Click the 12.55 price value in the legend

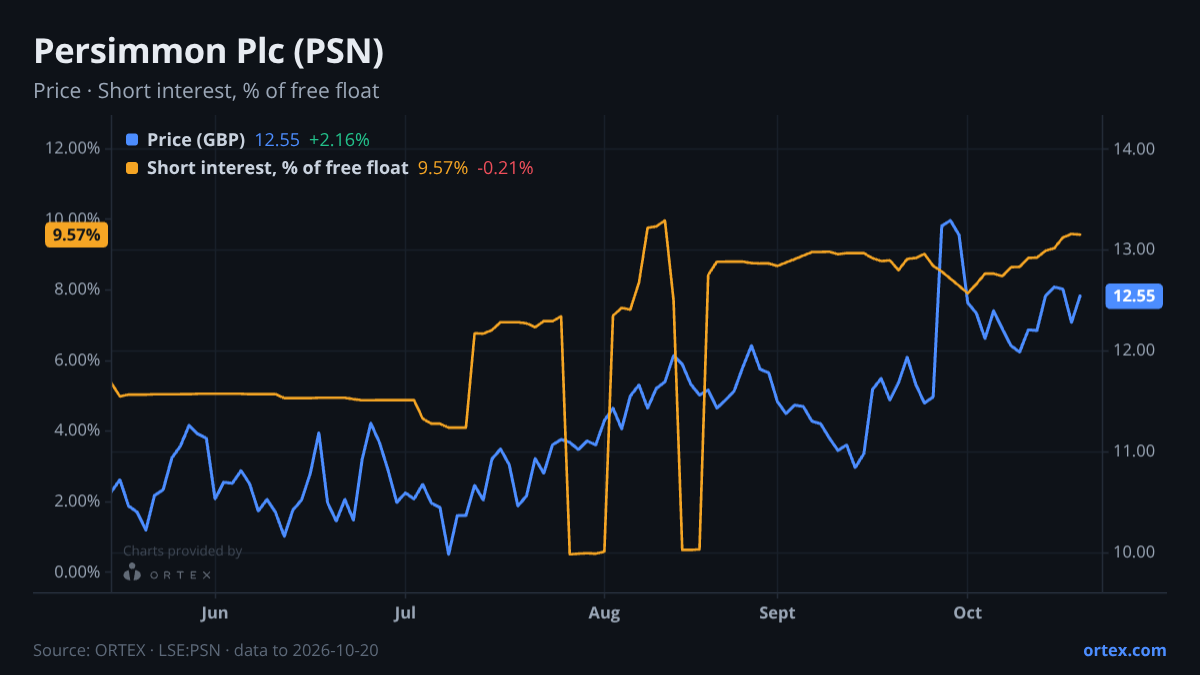[275, 140]
